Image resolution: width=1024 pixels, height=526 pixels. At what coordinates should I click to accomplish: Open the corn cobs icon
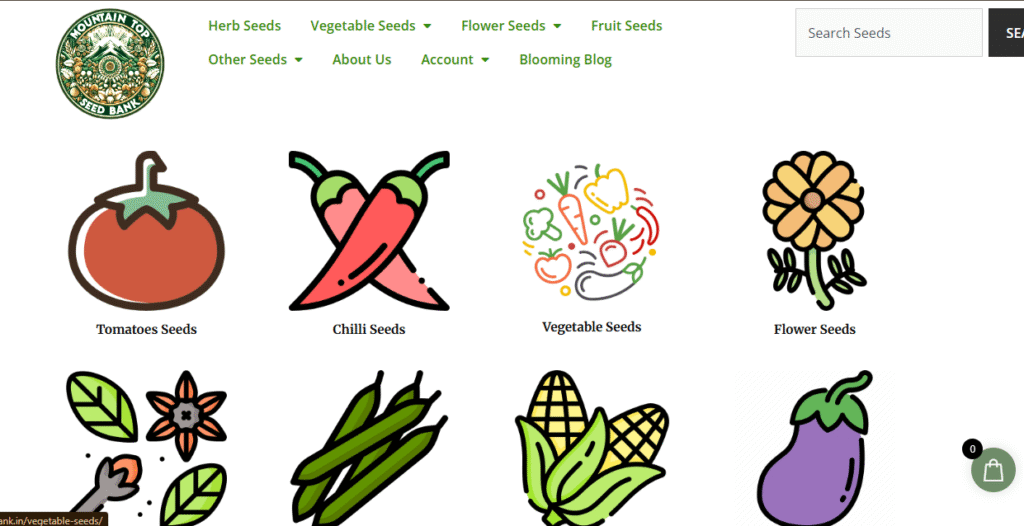(592, 448)
